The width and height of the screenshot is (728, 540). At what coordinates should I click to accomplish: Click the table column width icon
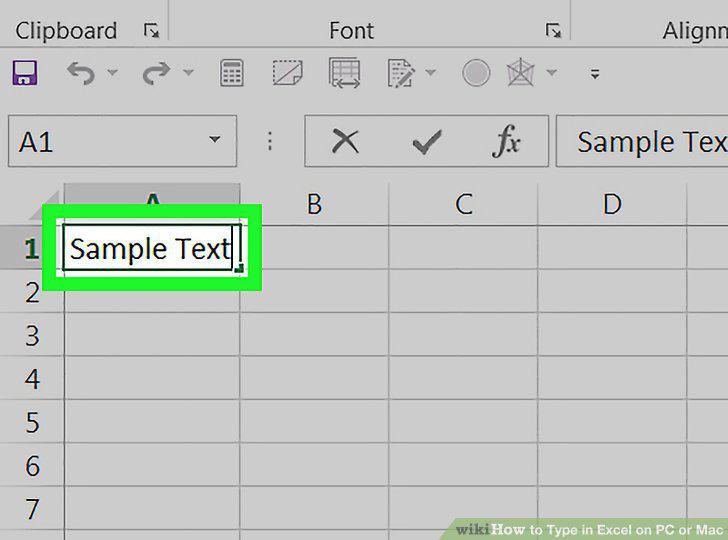[344, 72]
